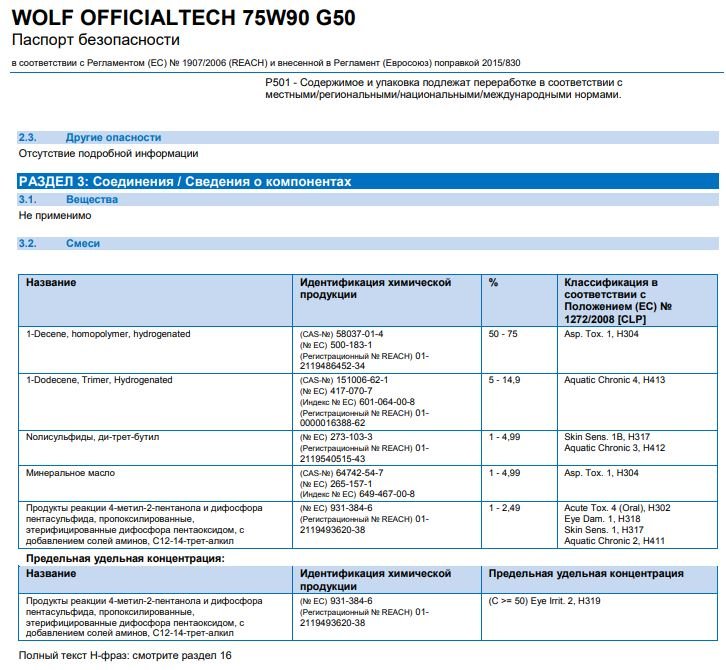Click the classification Acute Tox. 4 (Oral), H302
Image resolution: width=726 pixels, height=670 pixels.
click(617, 508)
